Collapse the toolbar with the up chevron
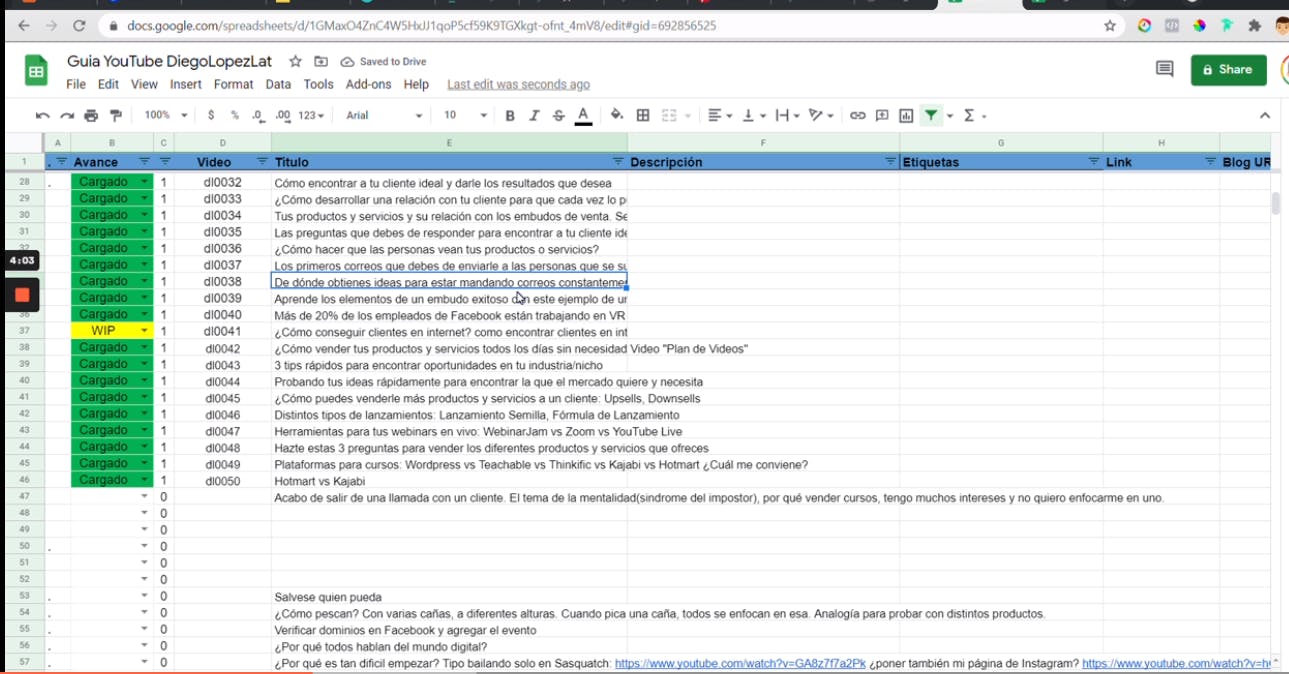 pyautogui.click(x=1265, y=116)
